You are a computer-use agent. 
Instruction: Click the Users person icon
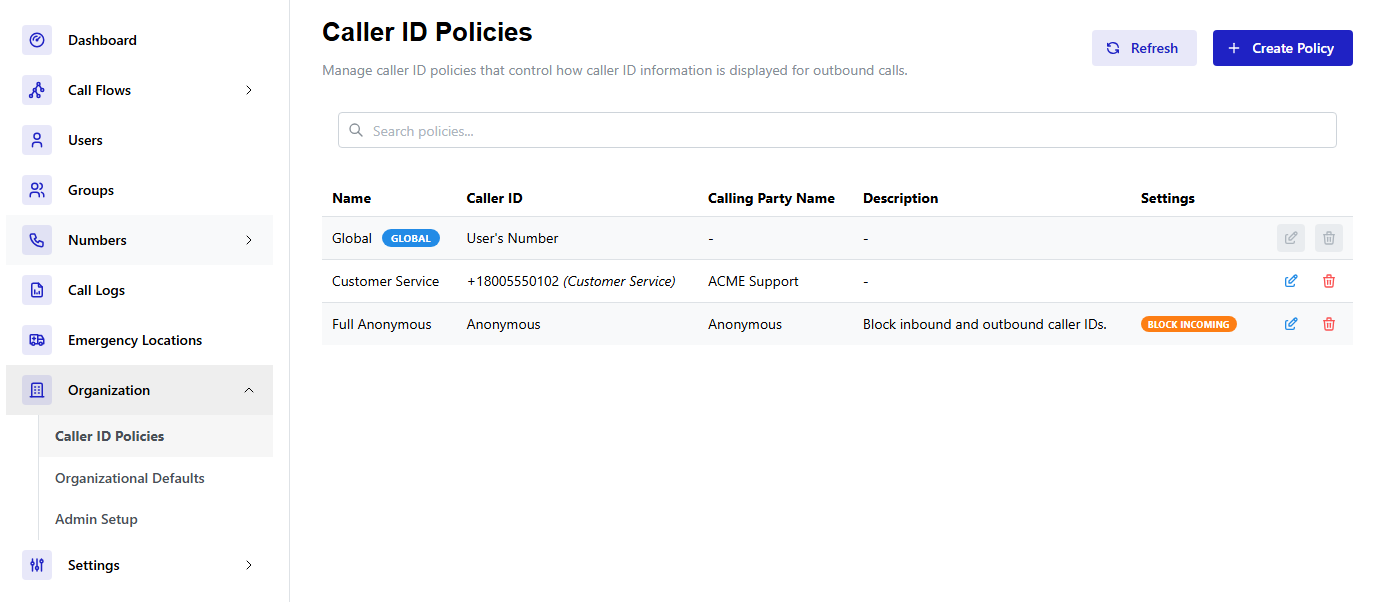coord(37,140)
